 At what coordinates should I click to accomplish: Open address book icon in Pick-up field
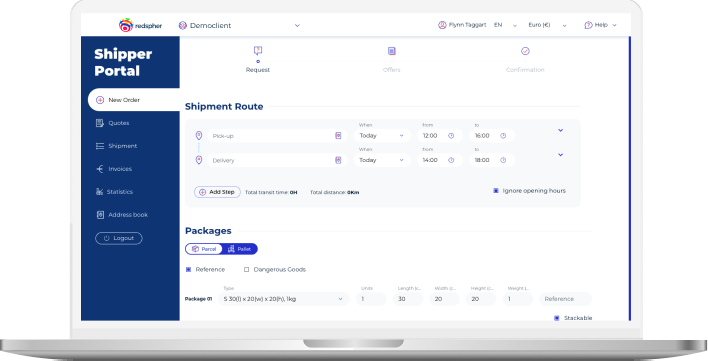point(338,136)
